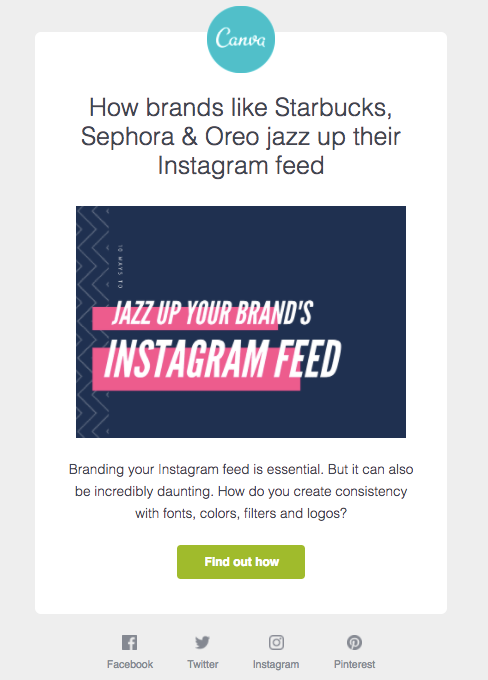Click the headline's last line "Instagram feed"

[x=241, y=166]
